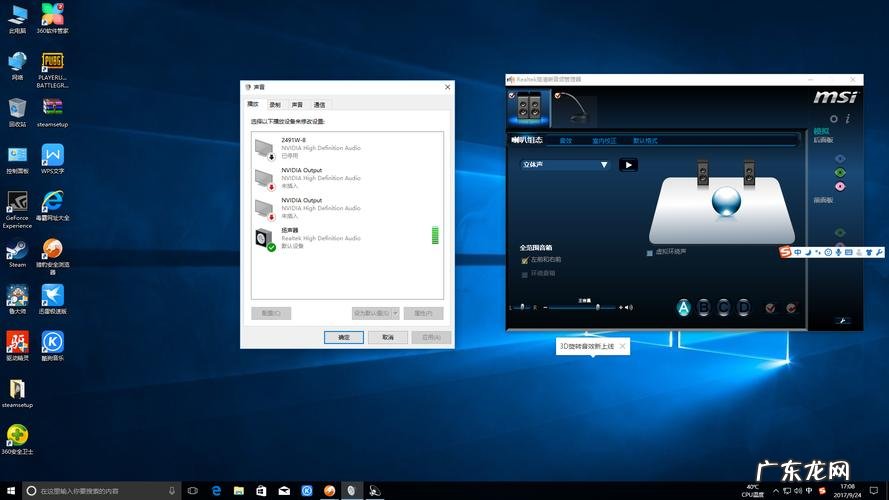Enable the 虚拟环绕声 virtual surround checkbox
The image size is (889, 500).
coord(649,252)
